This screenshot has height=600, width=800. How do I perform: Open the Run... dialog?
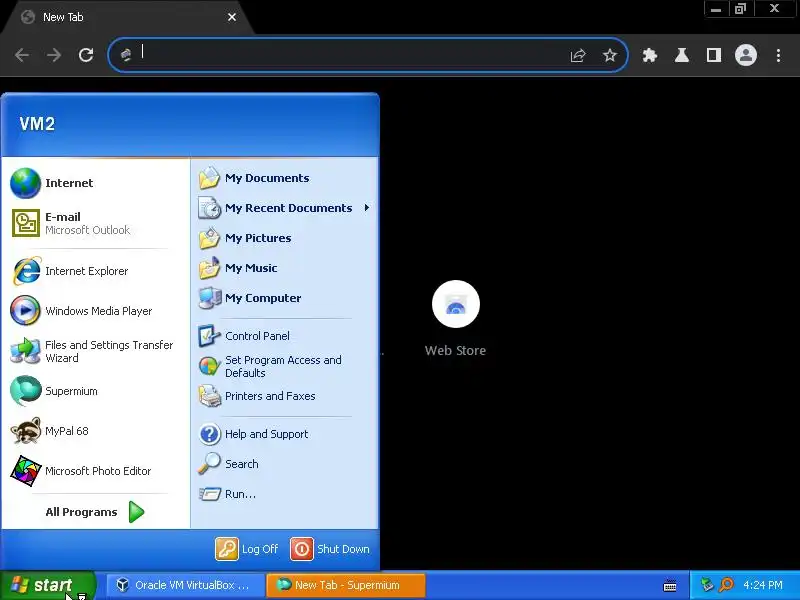(284, 494)
